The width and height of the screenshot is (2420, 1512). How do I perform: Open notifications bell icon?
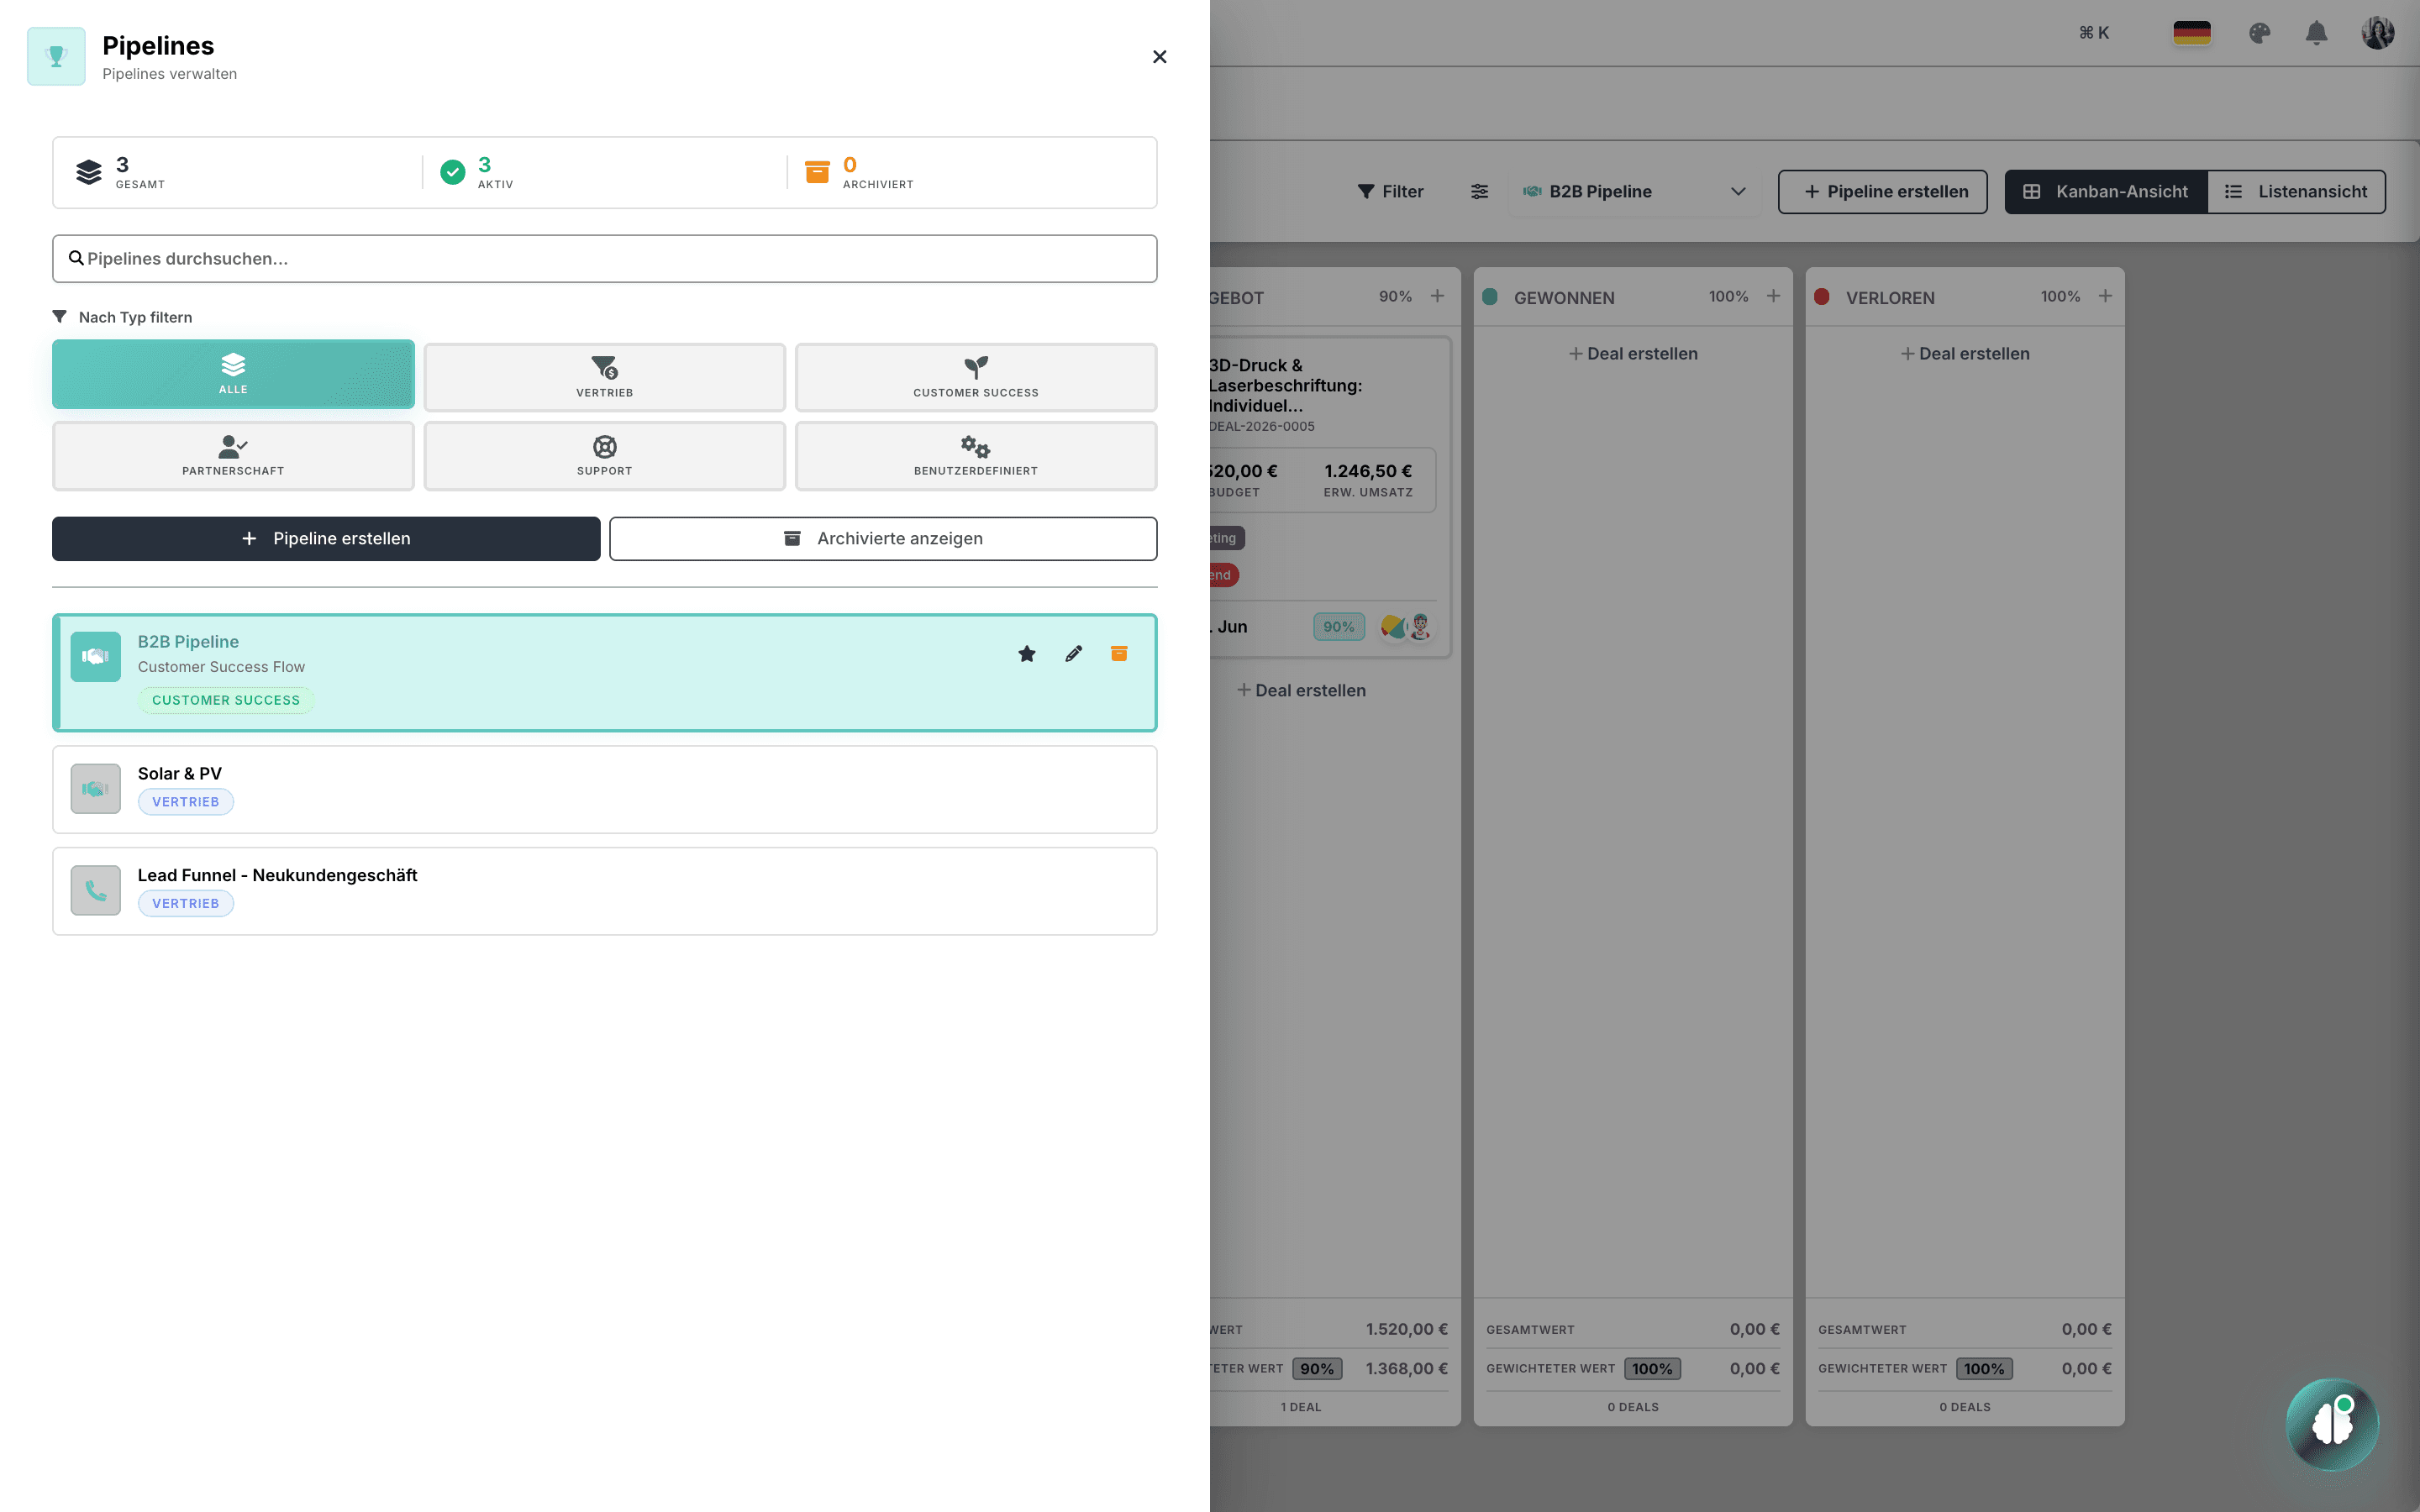pyautogui.click(x=2316, y=33)
